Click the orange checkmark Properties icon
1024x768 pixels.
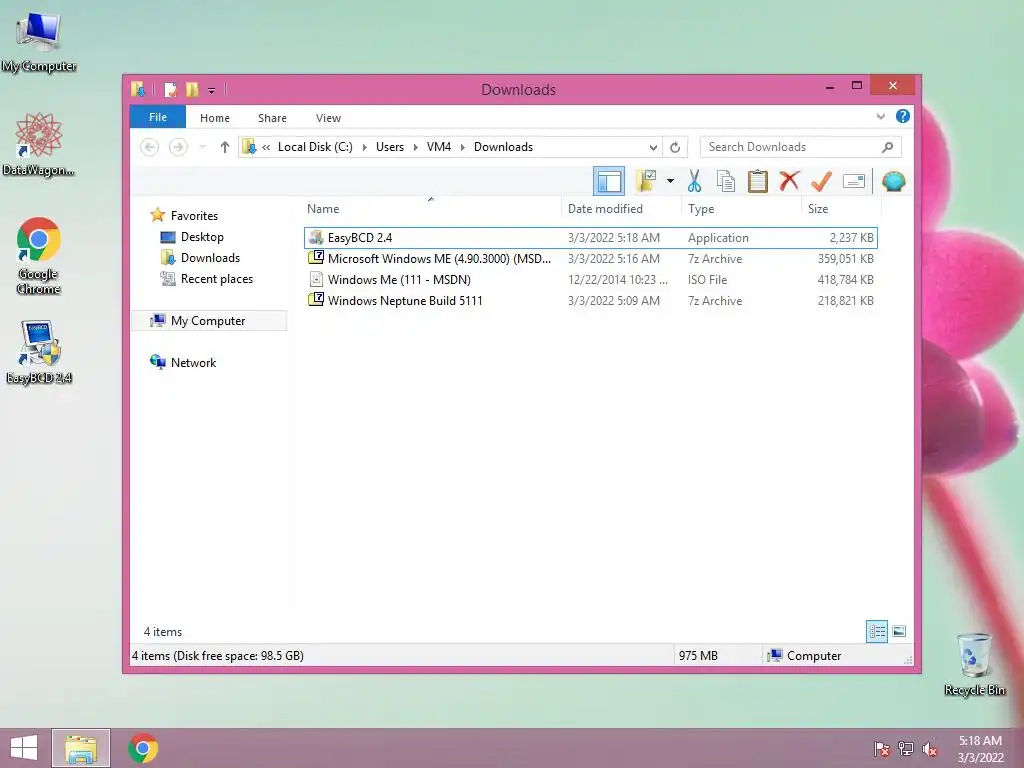coord(821,181)
